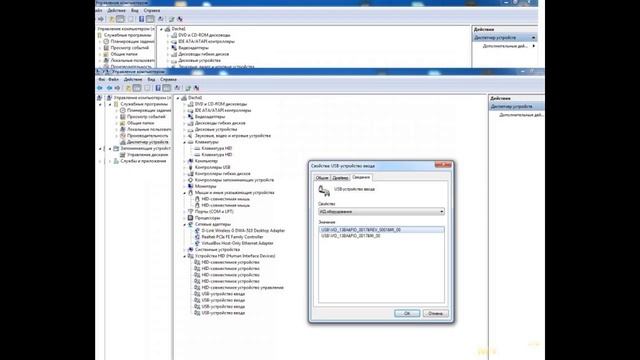The image size is (640, 360).
Task: Click the Планировщик заданий icon in front window
Action: point(122,110)
